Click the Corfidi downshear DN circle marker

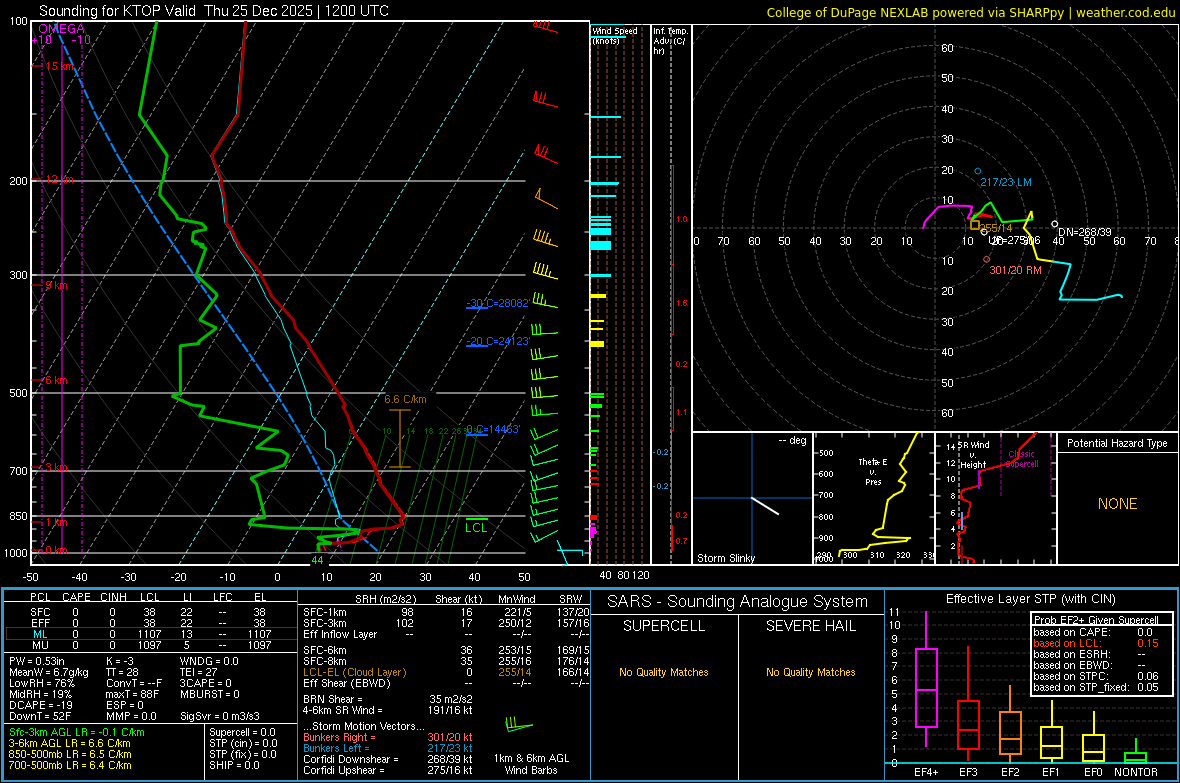(x=1055, y=224)
